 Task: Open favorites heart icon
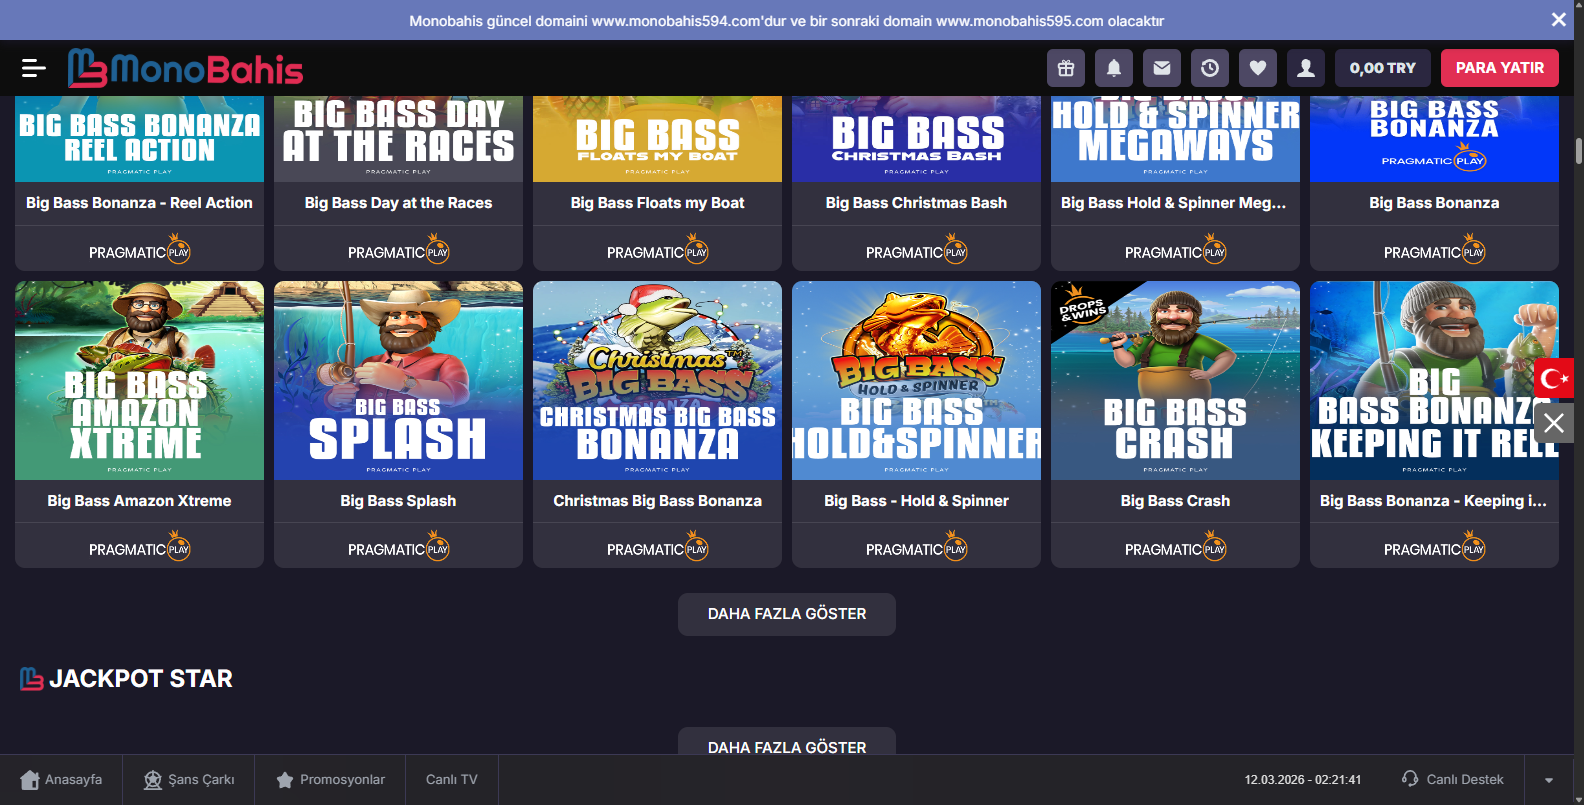coord(1258,68)
